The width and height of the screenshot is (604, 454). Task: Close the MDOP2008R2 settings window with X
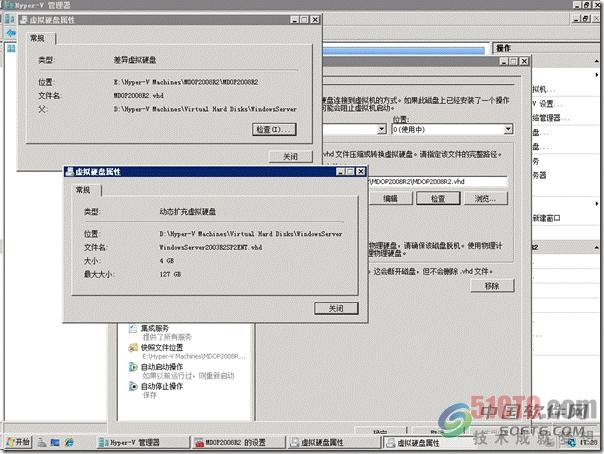(x=524, y=61)
